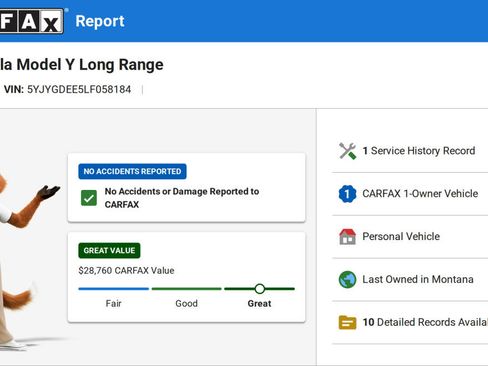Click the blue 1-Owner badge icon
488x366 pixels.
click(x=347, y=194)
